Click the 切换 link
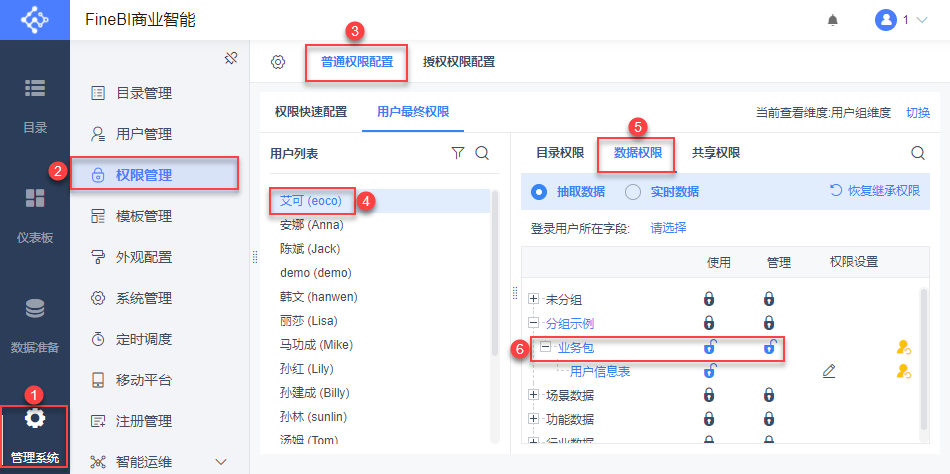This screenshot has width=950, height=474. pyautogui.click(x=917, y=112)
